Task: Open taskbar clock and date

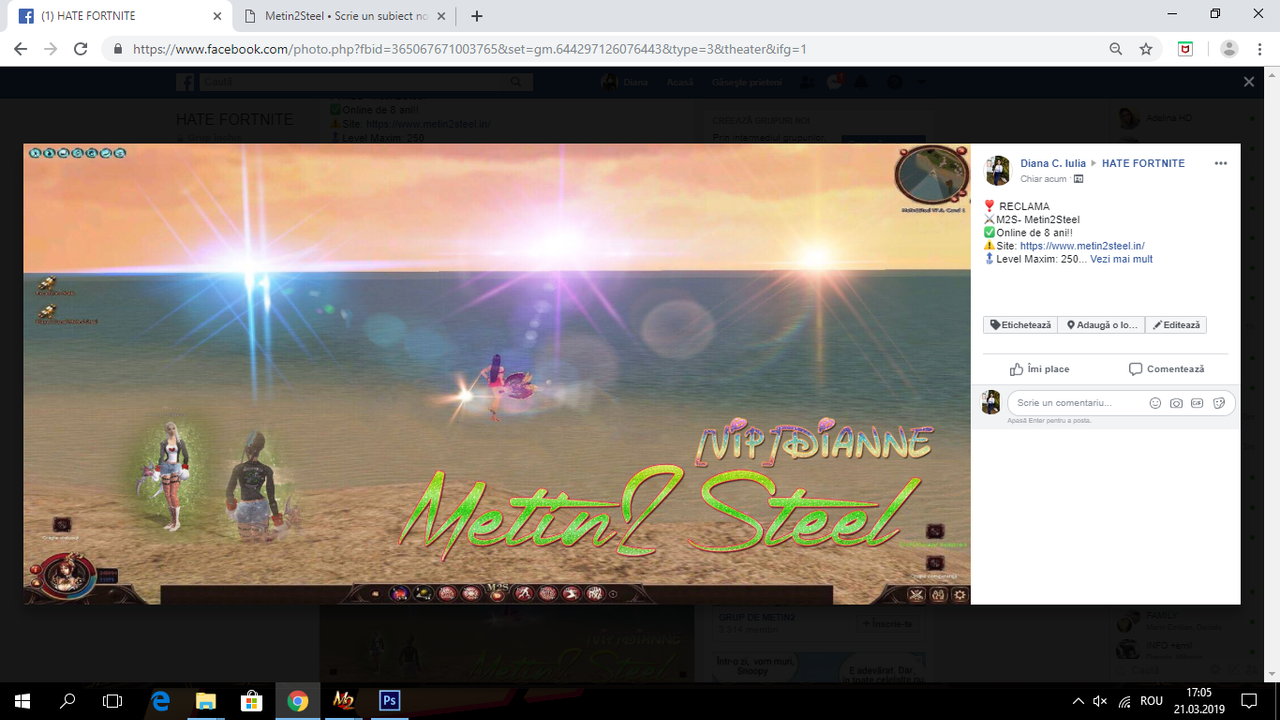Action: (x=1198, y=700)
